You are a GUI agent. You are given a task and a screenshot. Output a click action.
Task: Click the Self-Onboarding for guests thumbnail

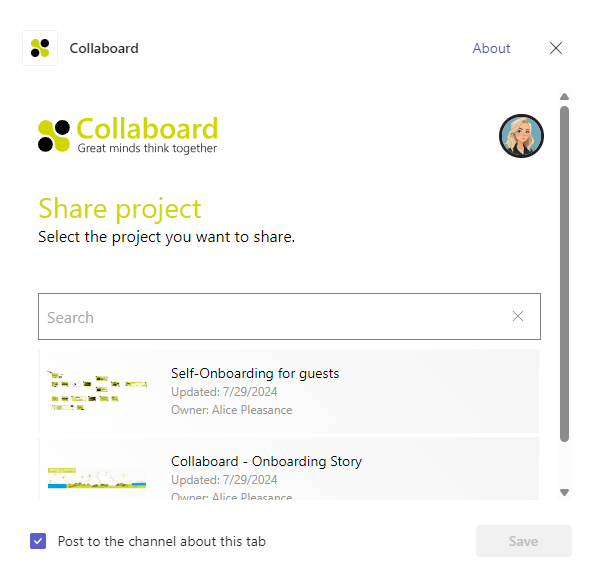tap(97, 390)
